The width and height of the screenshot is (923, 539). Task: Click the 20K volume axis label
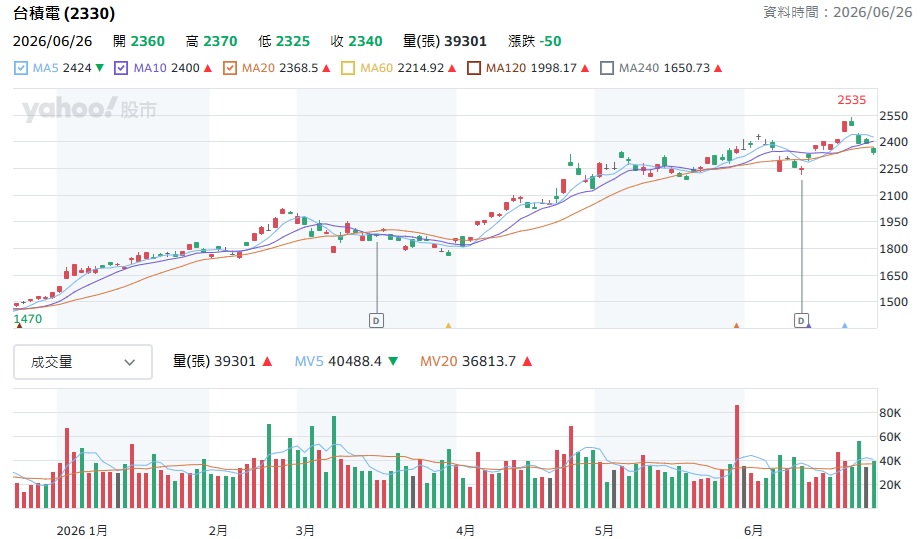890,485
